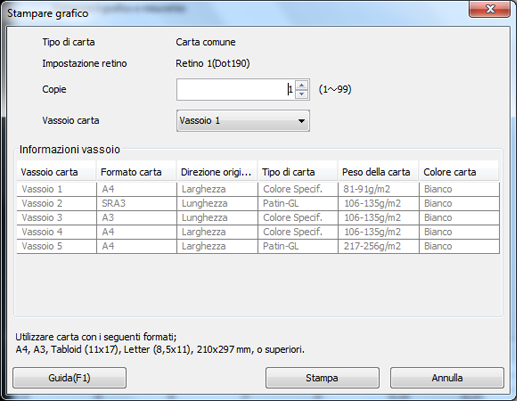Click the A3 format cell in Vassoio 3 row
This screenshot has width=517, height=401.
coord(137,218)
